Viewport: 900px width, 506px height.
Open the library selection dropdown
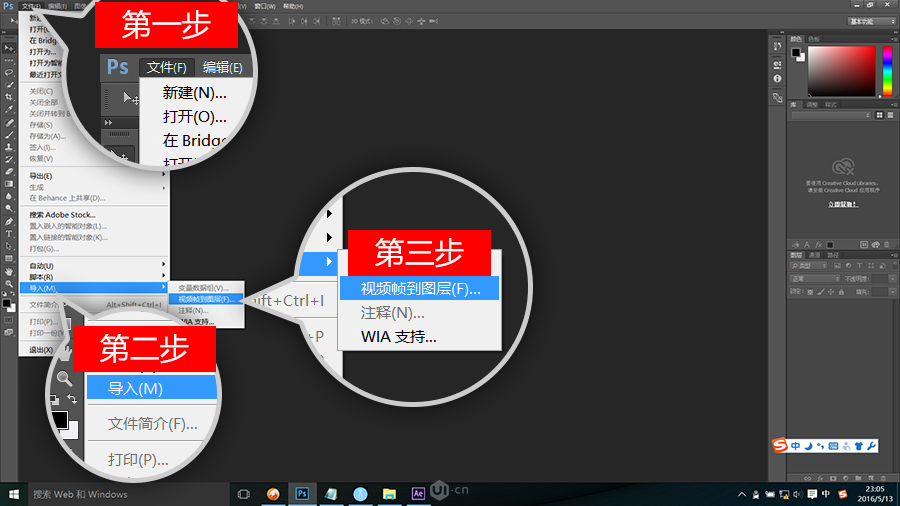tap(831, 115)
